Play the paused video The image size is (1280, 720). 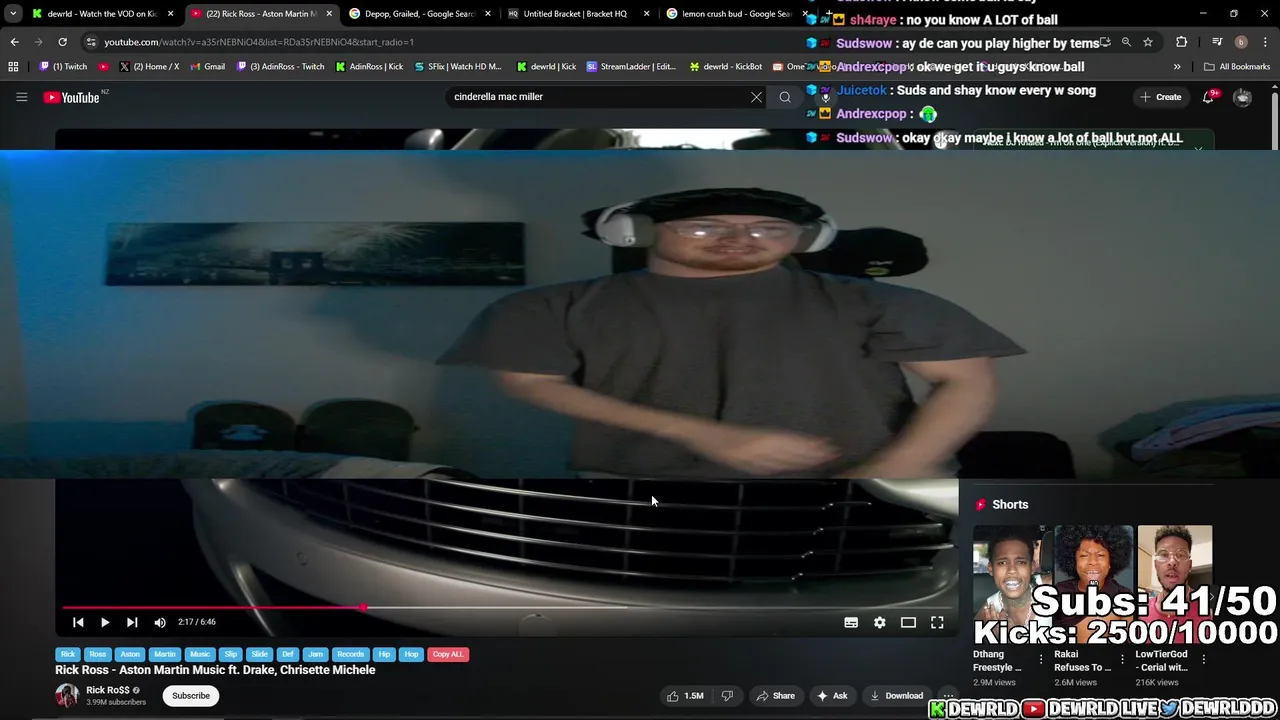tap(105, 622)
